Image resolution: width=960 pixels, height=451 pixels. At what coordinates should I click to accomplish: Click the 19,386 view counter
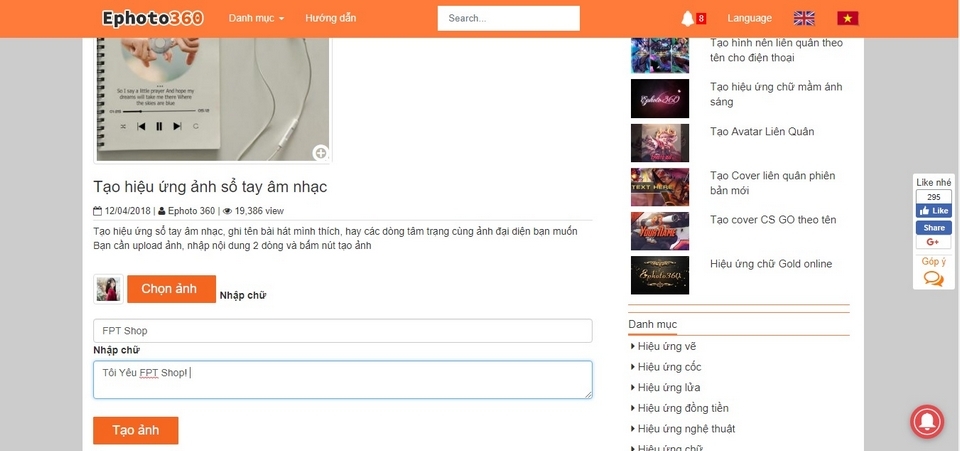tap(259, 211)
